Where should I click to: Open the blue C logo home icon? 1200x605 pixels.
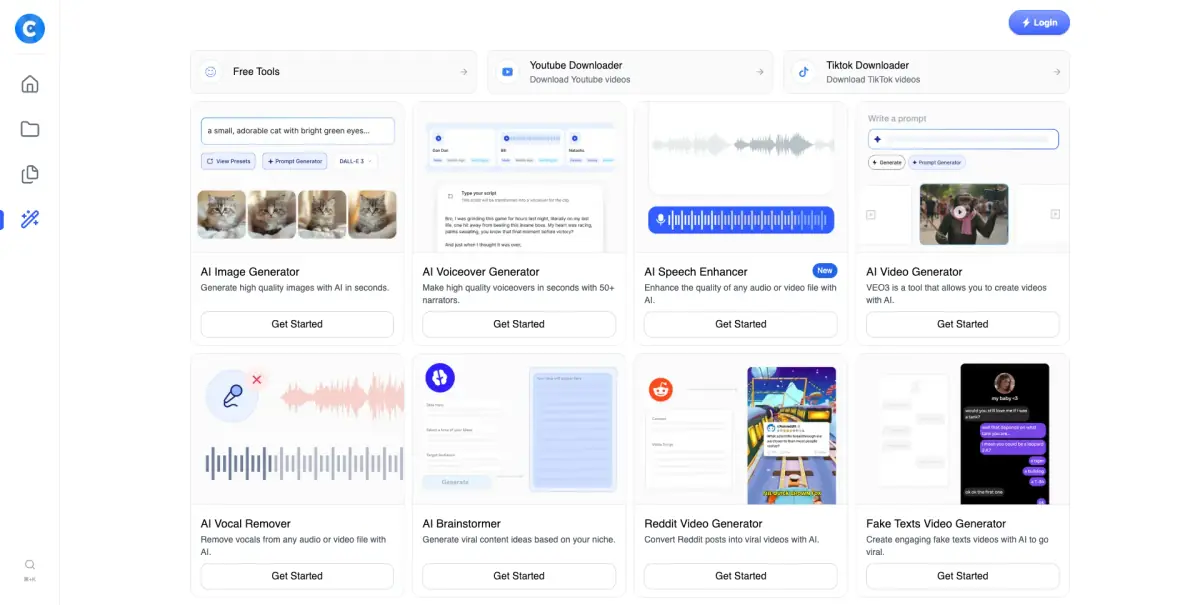(30, 29)
